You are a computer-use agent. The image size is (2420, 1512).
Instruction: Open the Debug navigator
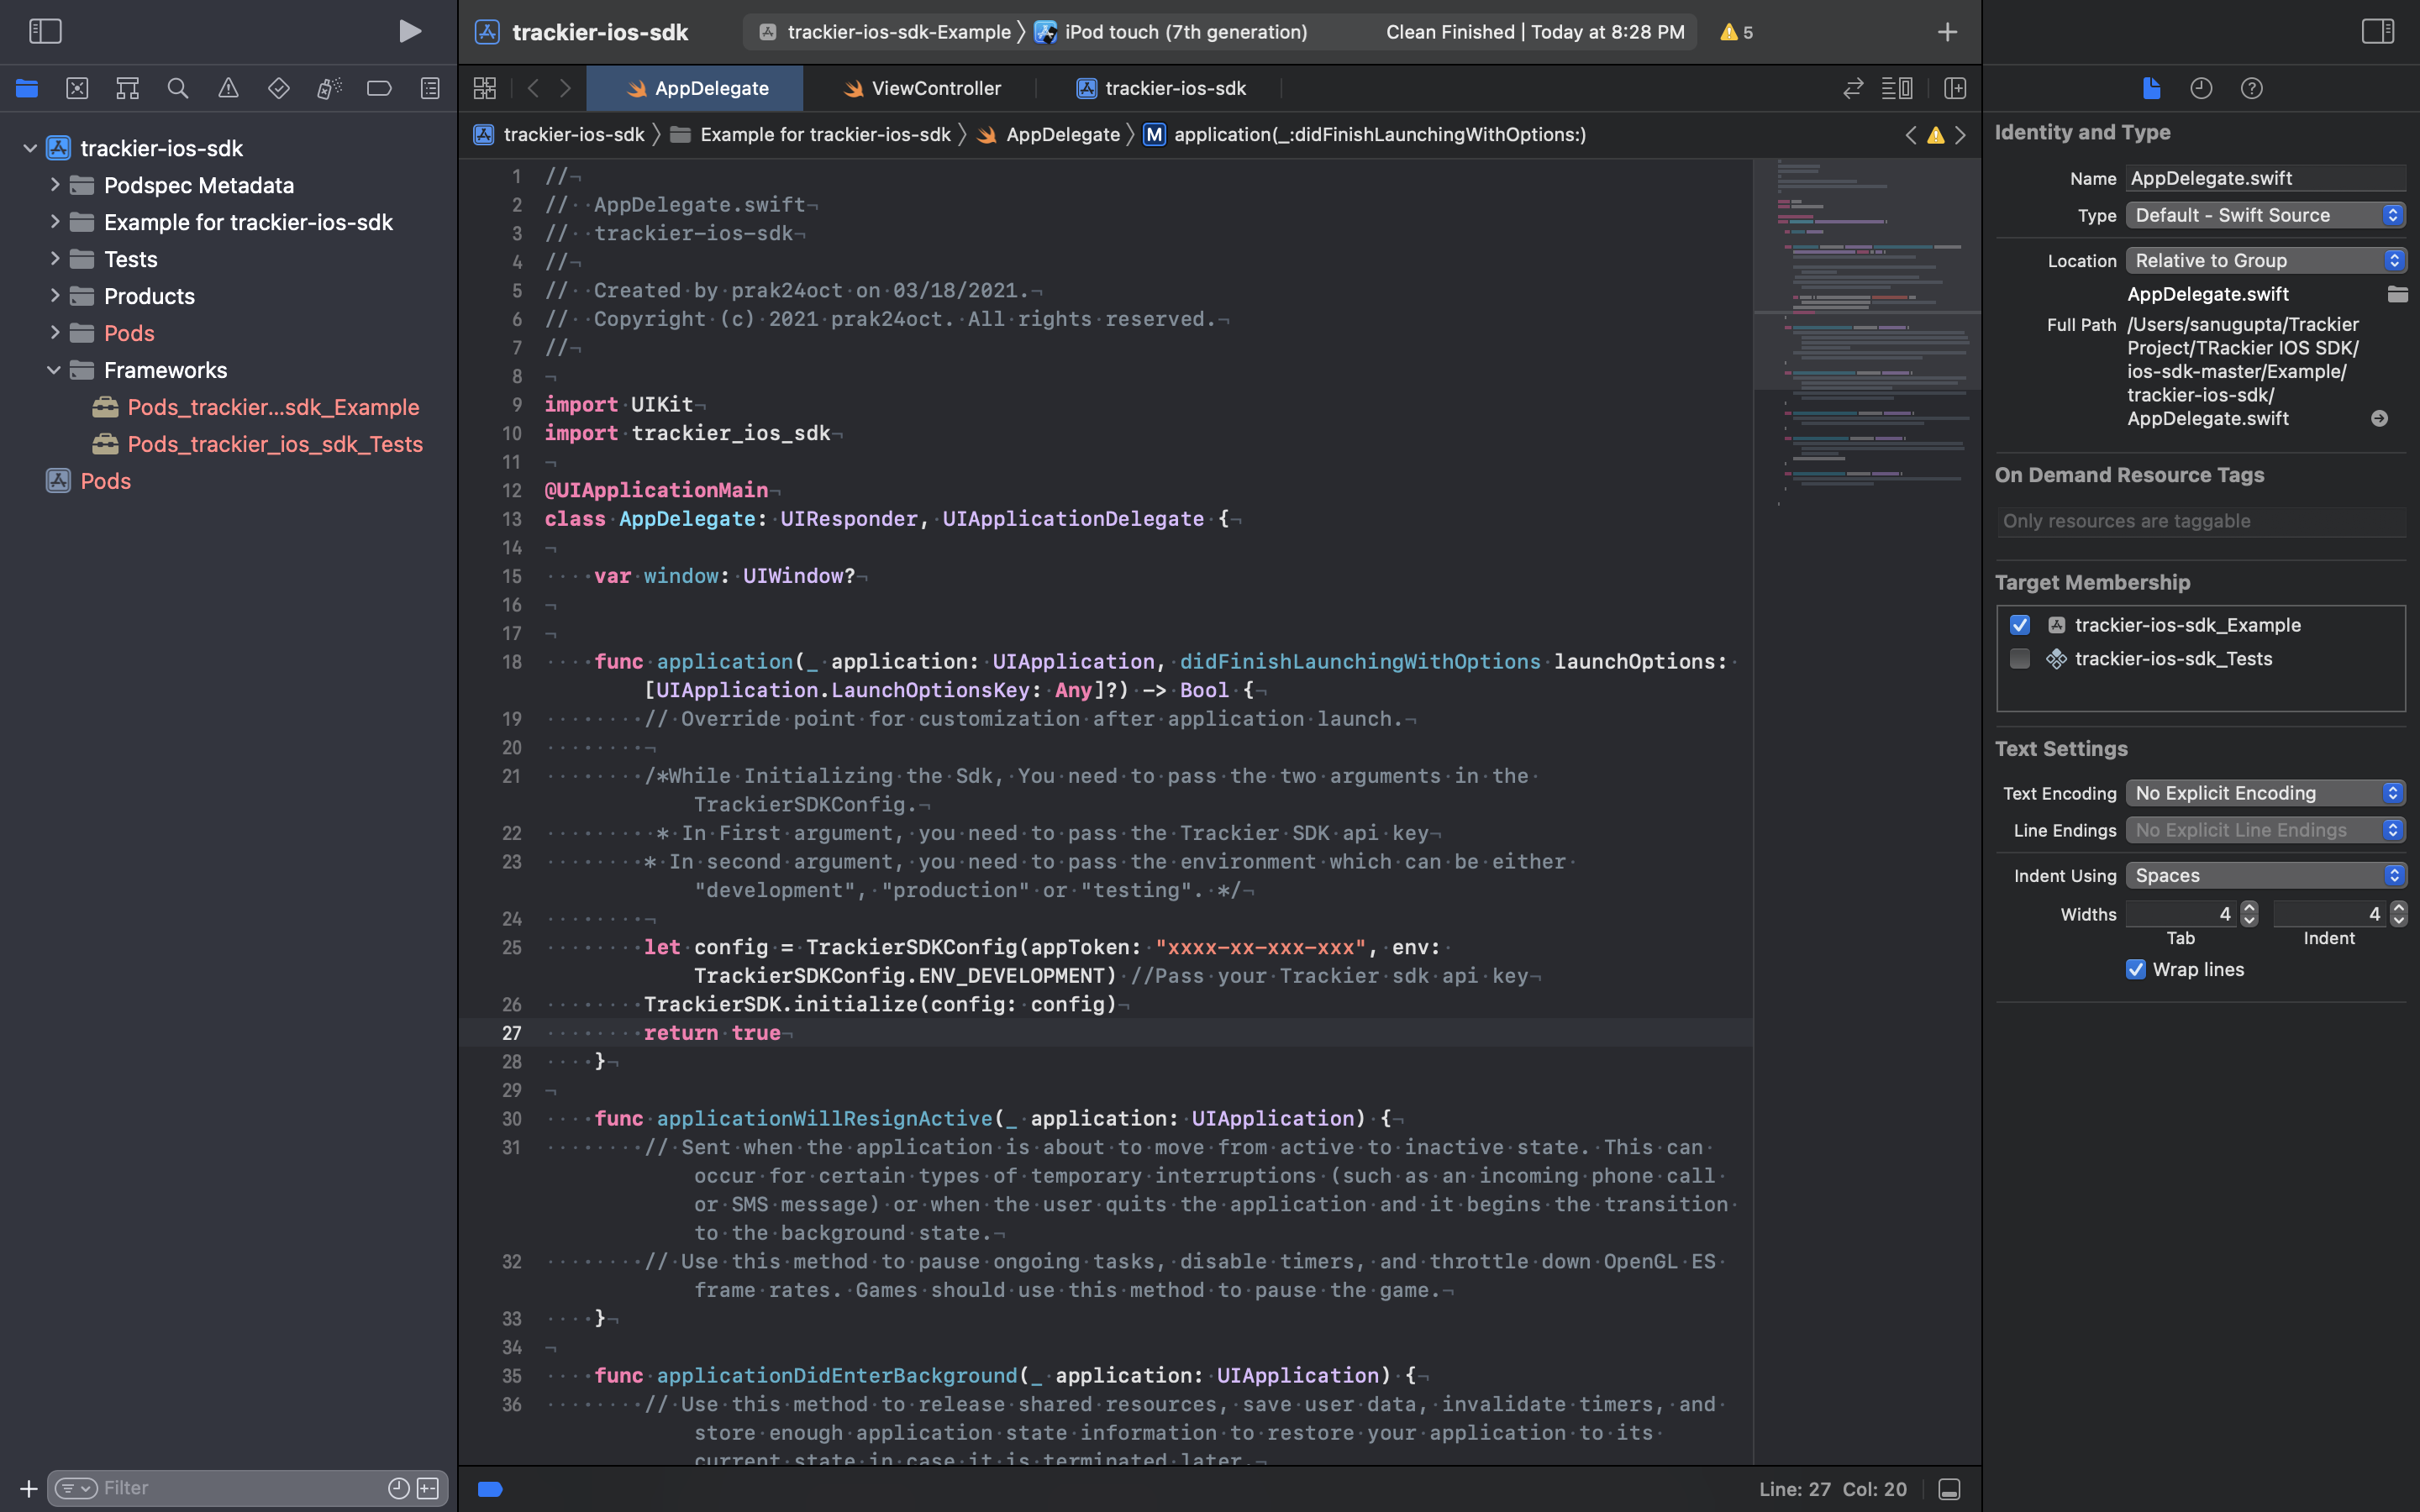(329, 88)
